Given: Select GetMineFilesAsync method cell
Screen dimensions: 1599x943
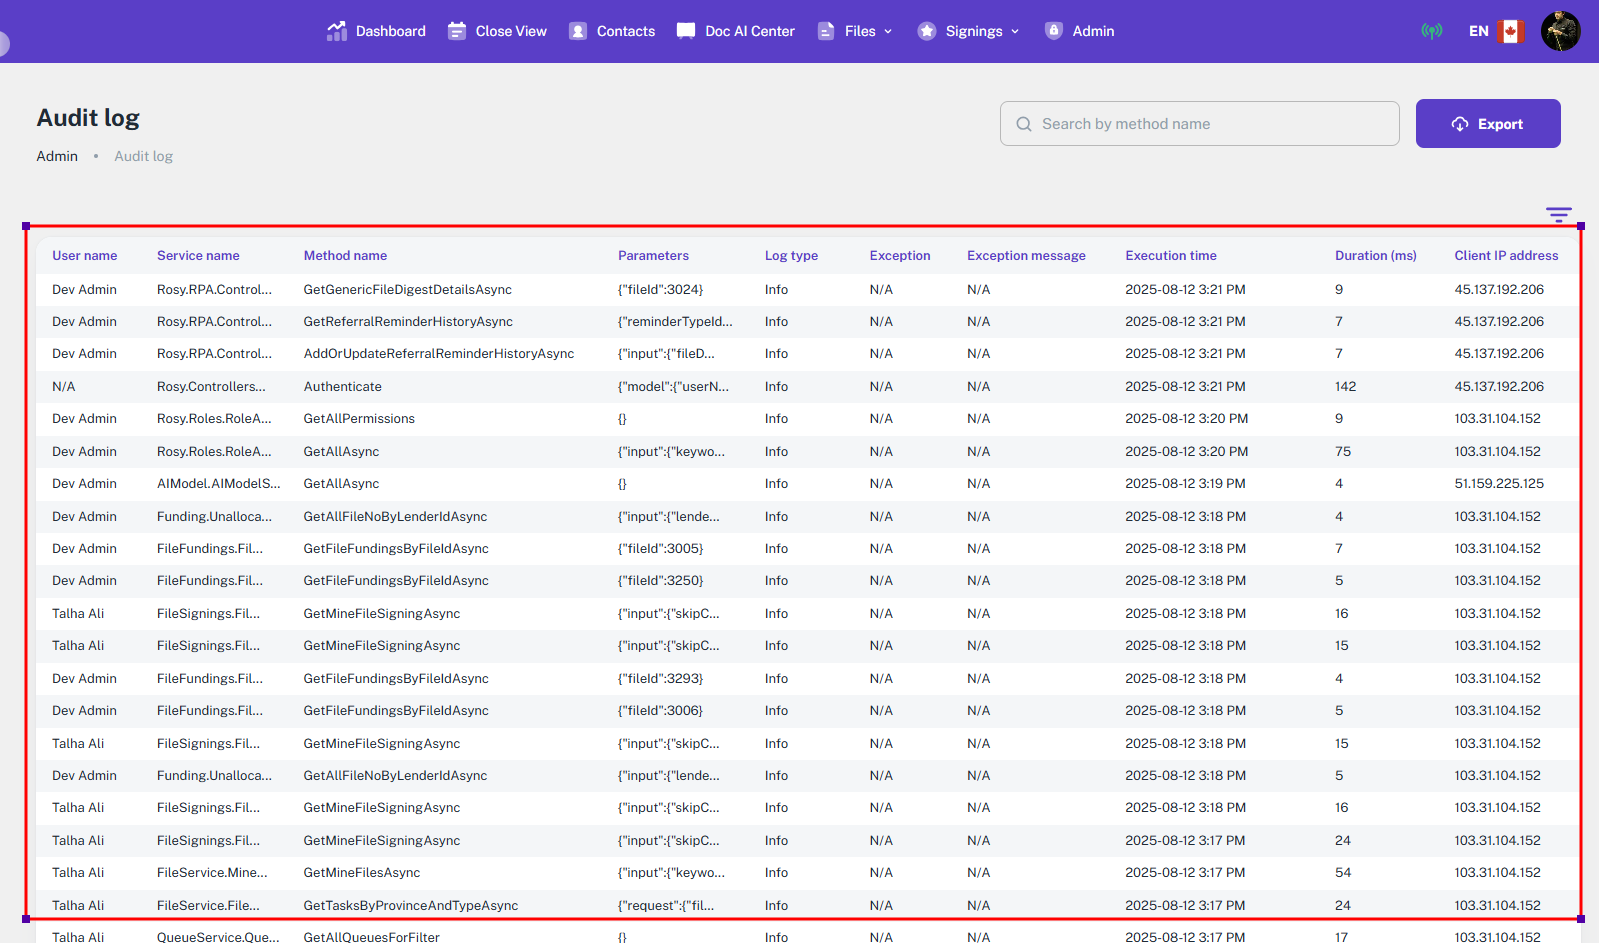Looking at the screenshot, I should pos(362,873).
